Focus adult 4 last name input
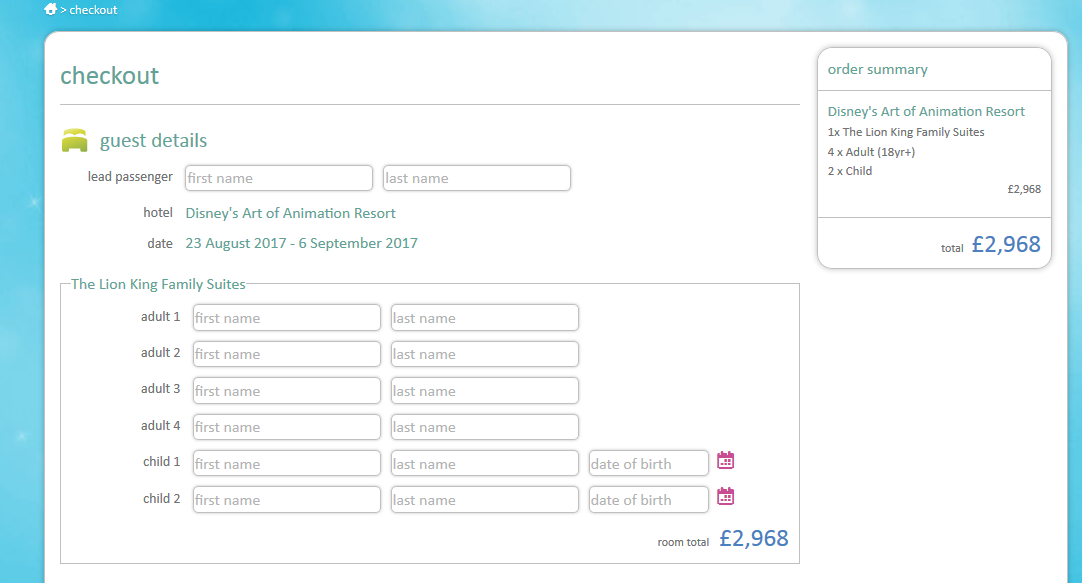The width and height of the screenshot is (1082, 583). coord(484,427)
